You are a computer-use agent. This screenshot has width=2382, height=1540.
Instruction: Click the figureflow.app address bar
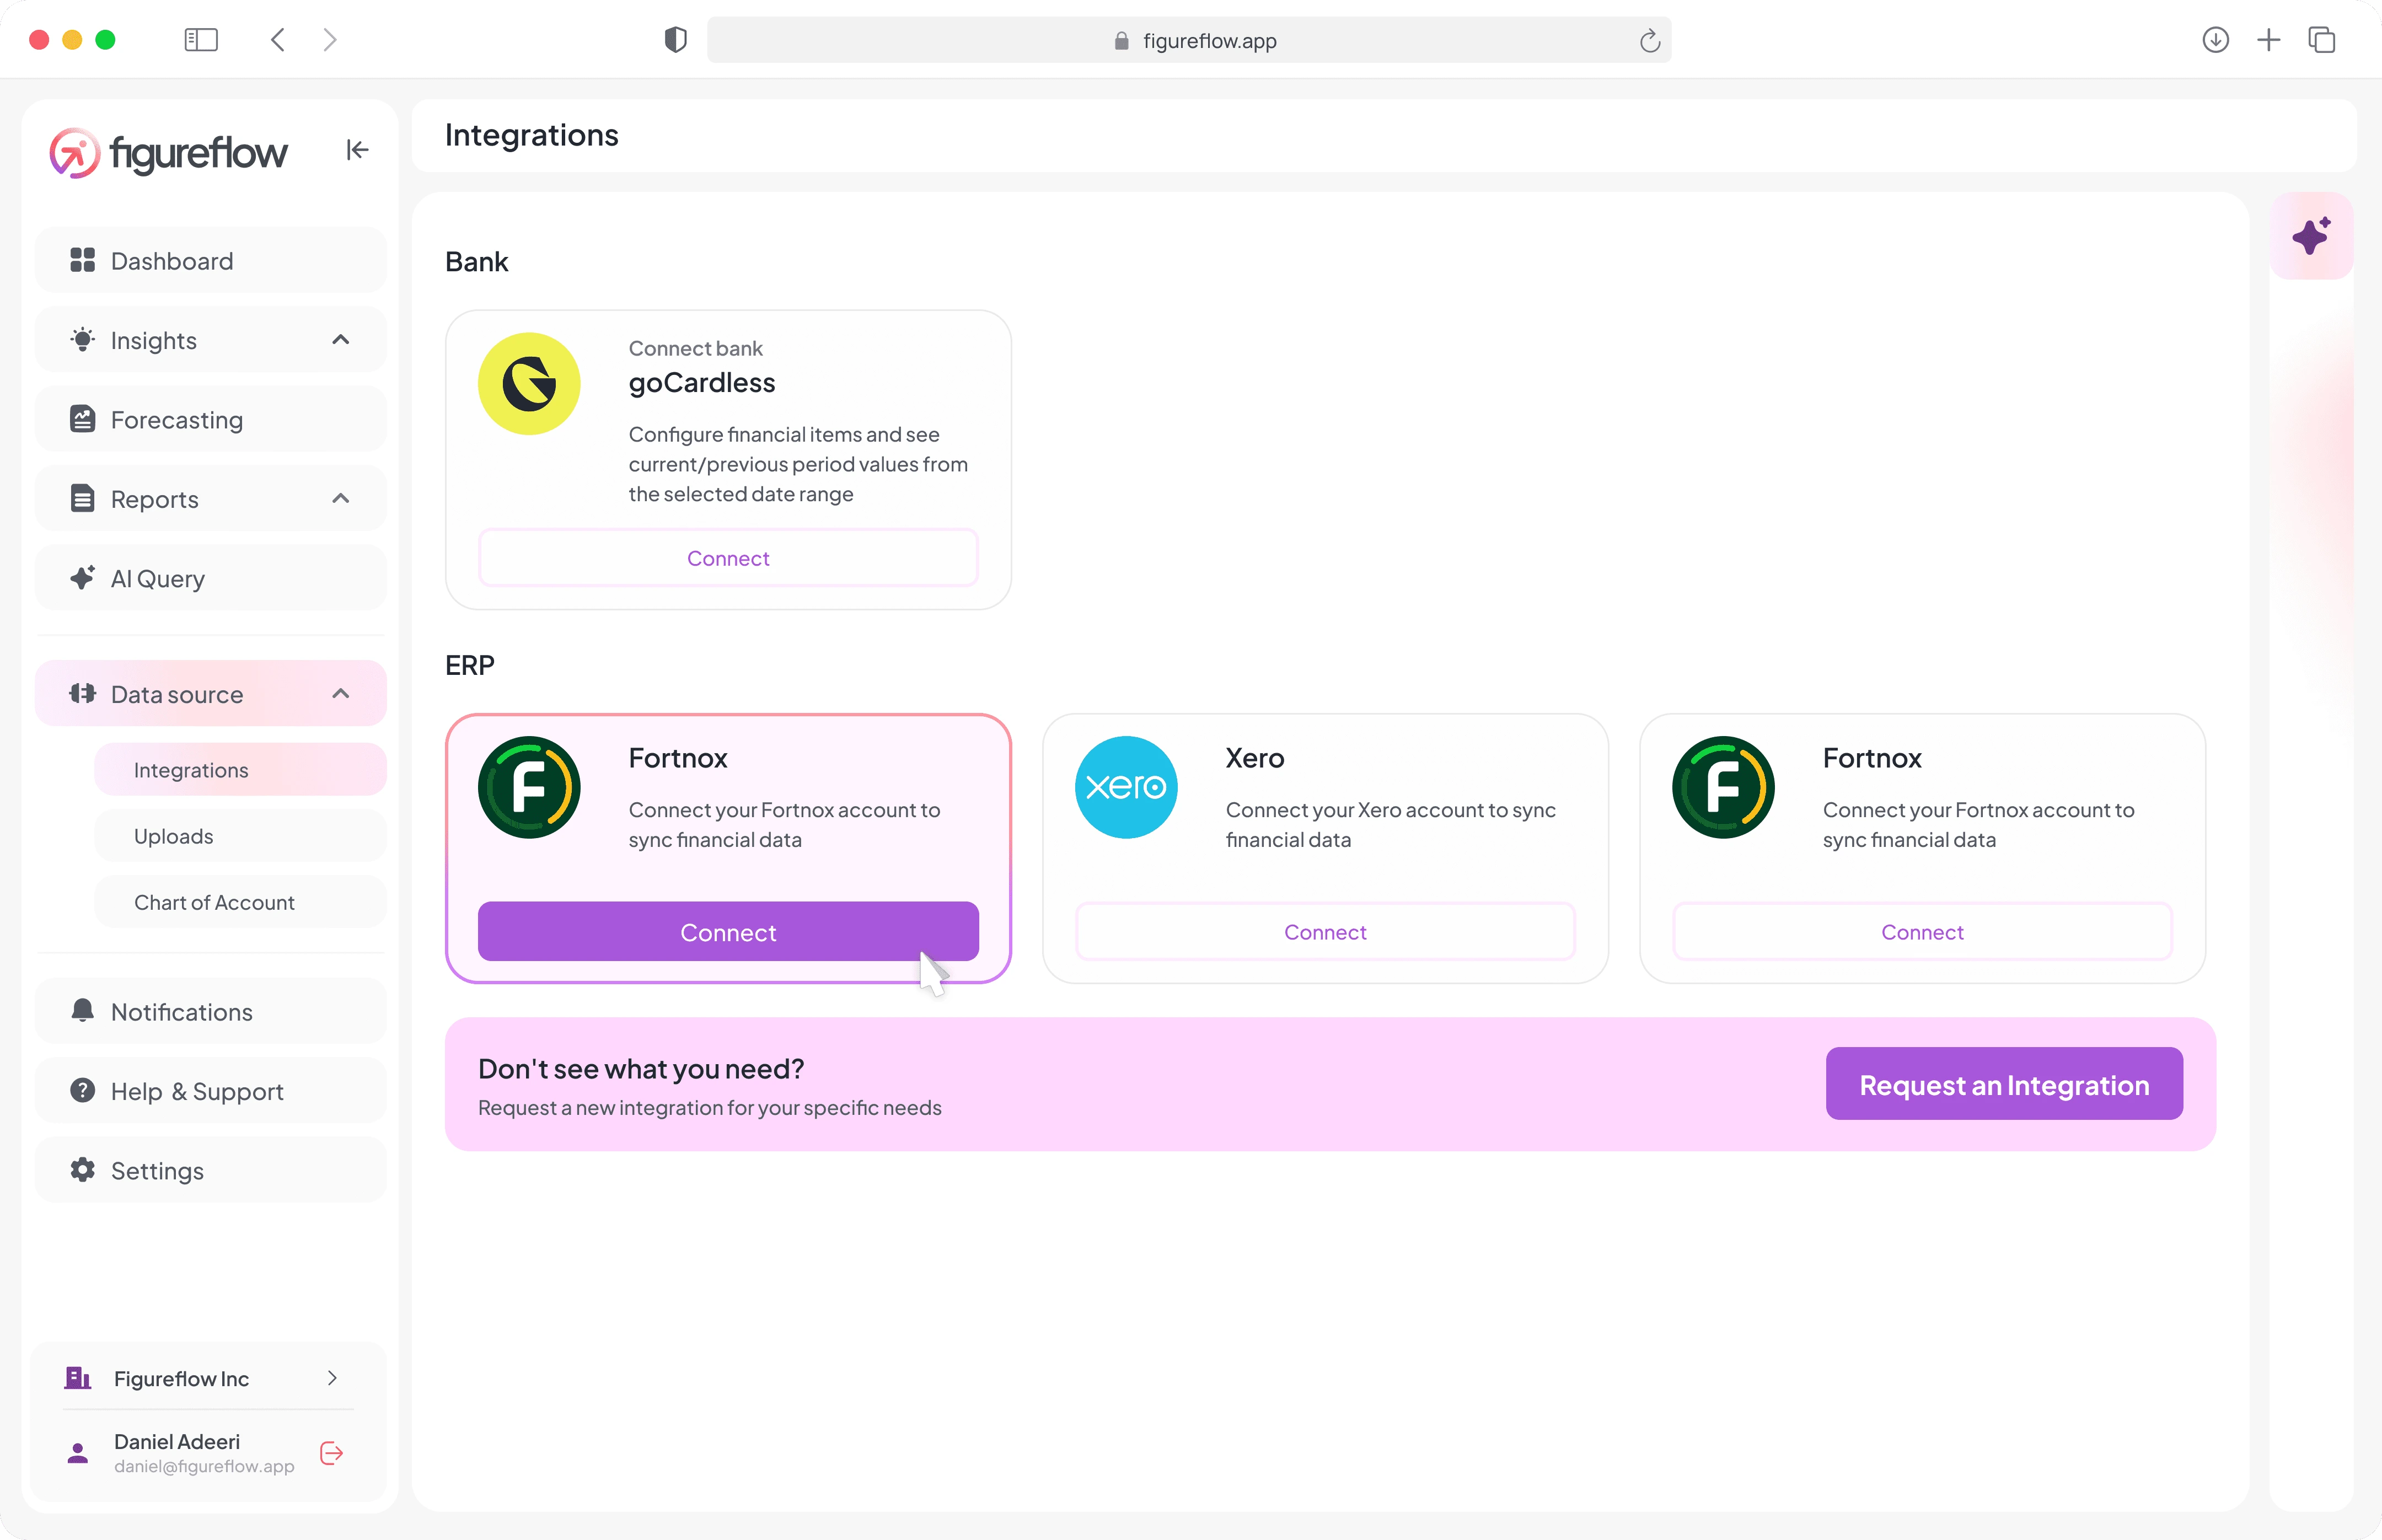[x=1189, y=41]
